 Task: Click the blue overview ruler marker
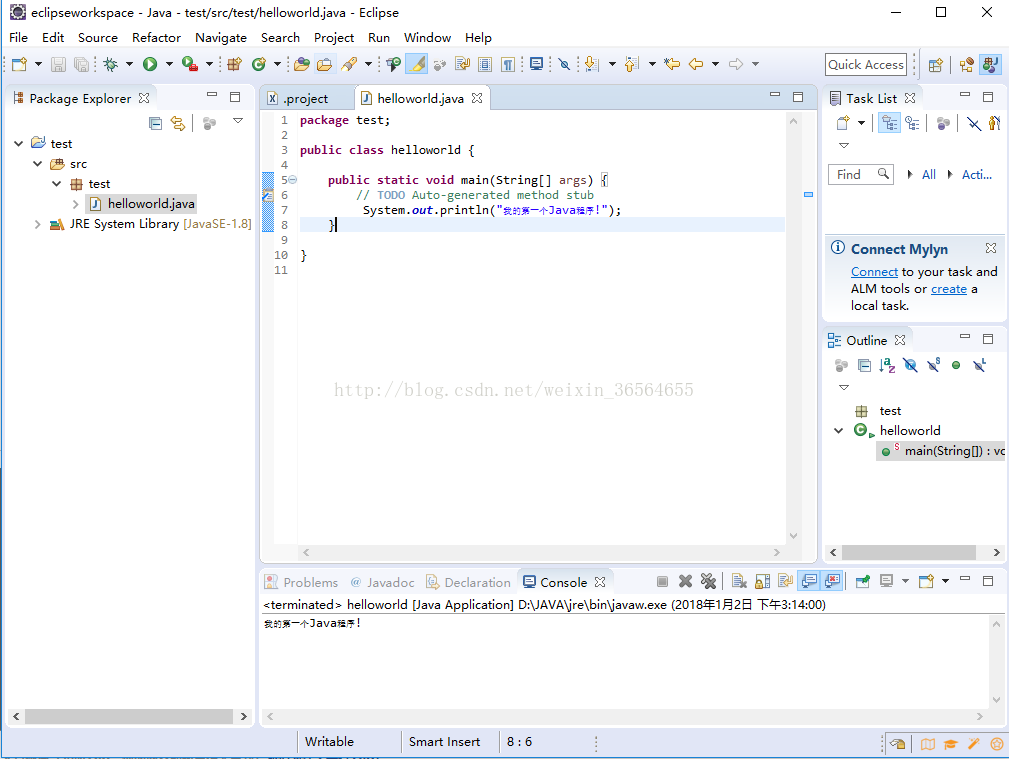click(808, 194)
